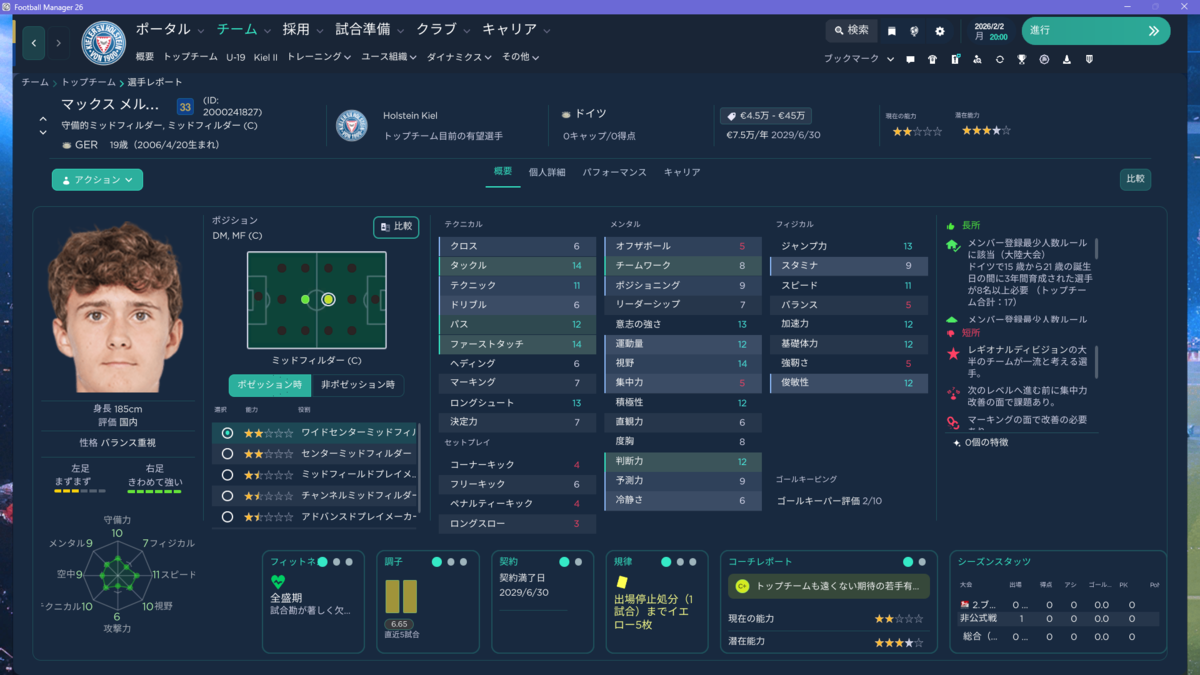Open the ポータル dropdown menu
Viewport: 1200px width, 675px height.
[x=170, y=30]
